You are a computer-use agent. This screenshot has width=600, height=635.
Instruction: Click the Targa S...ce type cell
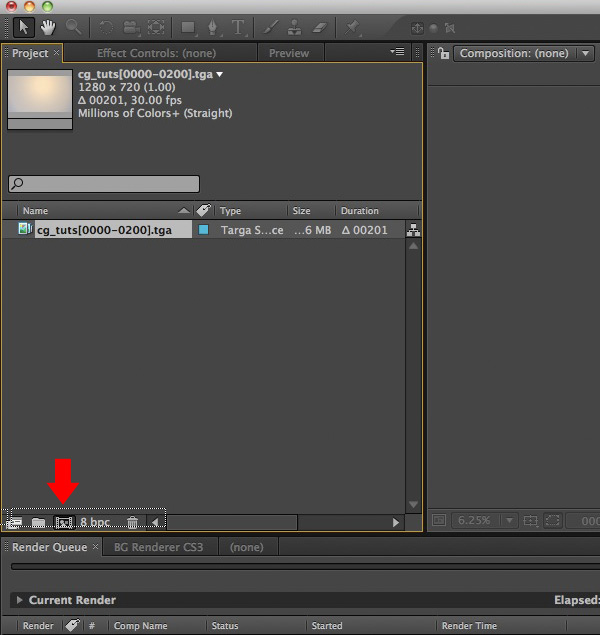pyautogui.click(x=252, y=230)
